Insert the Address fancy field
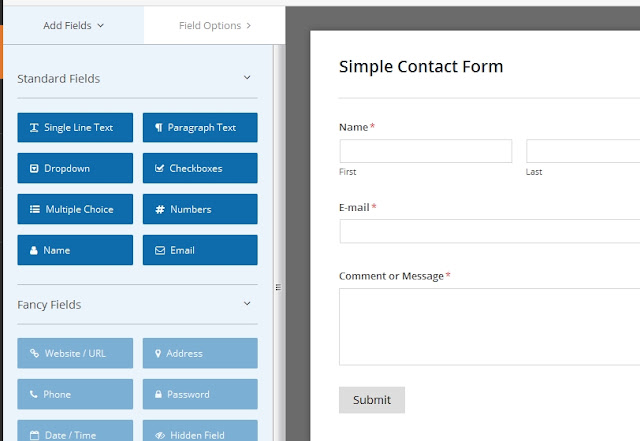 (200, 353)
